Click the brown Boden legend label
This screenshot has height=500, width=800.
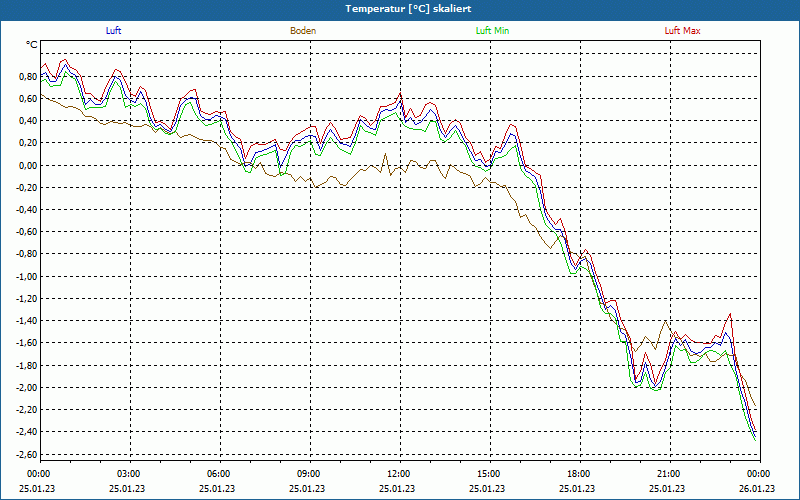click(x=303, y=31)
